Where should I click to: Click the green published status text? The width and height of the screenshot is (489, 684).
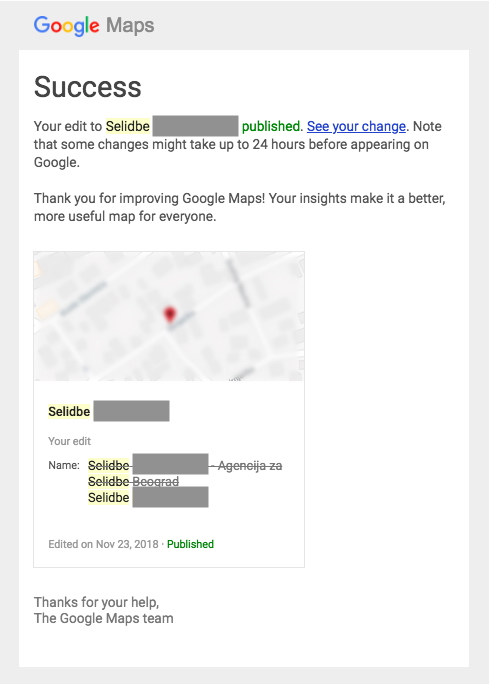(272, 126)
